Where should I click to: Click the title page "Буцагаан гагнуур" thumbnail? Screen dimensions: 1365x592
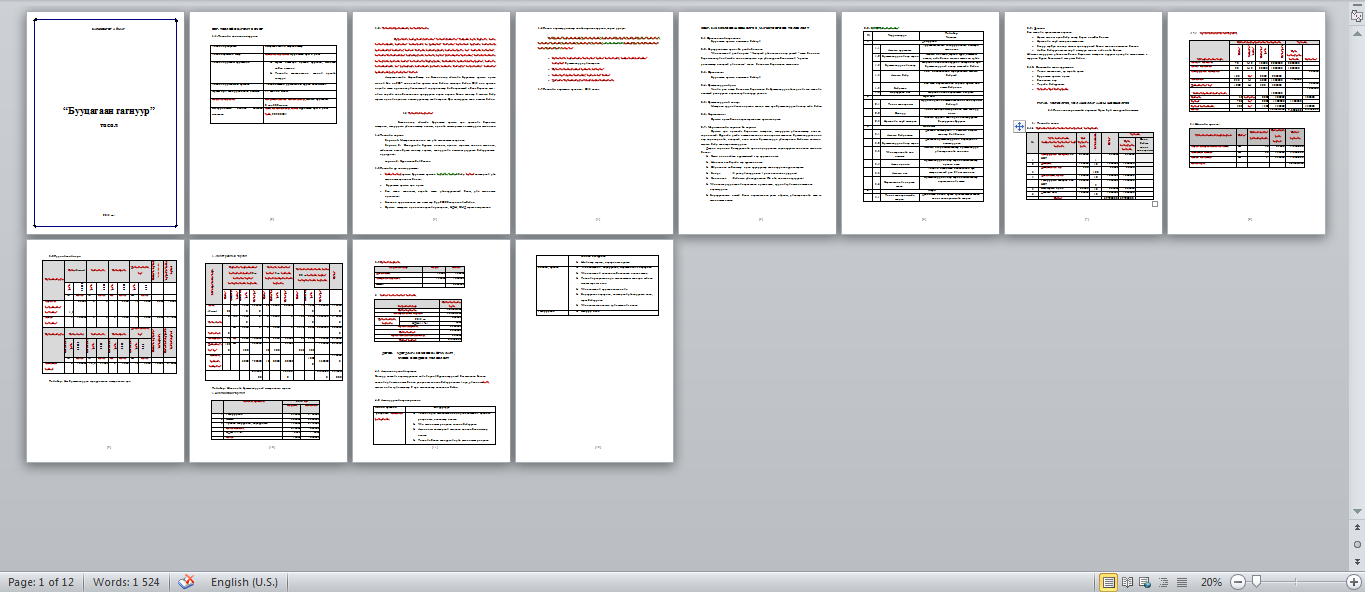click(106, 123)
